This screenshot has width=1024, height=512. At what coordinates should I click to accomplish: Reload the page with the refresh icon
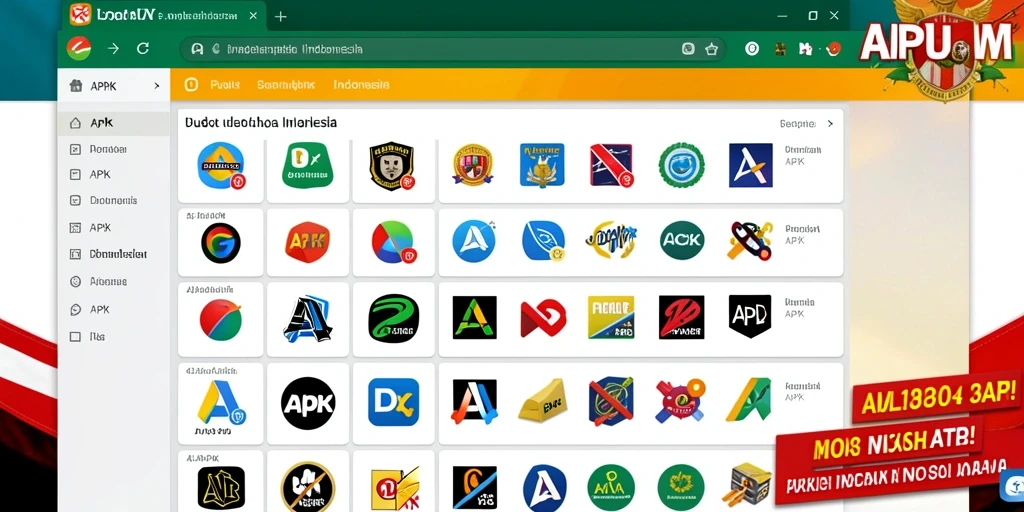tap(142, 48)
